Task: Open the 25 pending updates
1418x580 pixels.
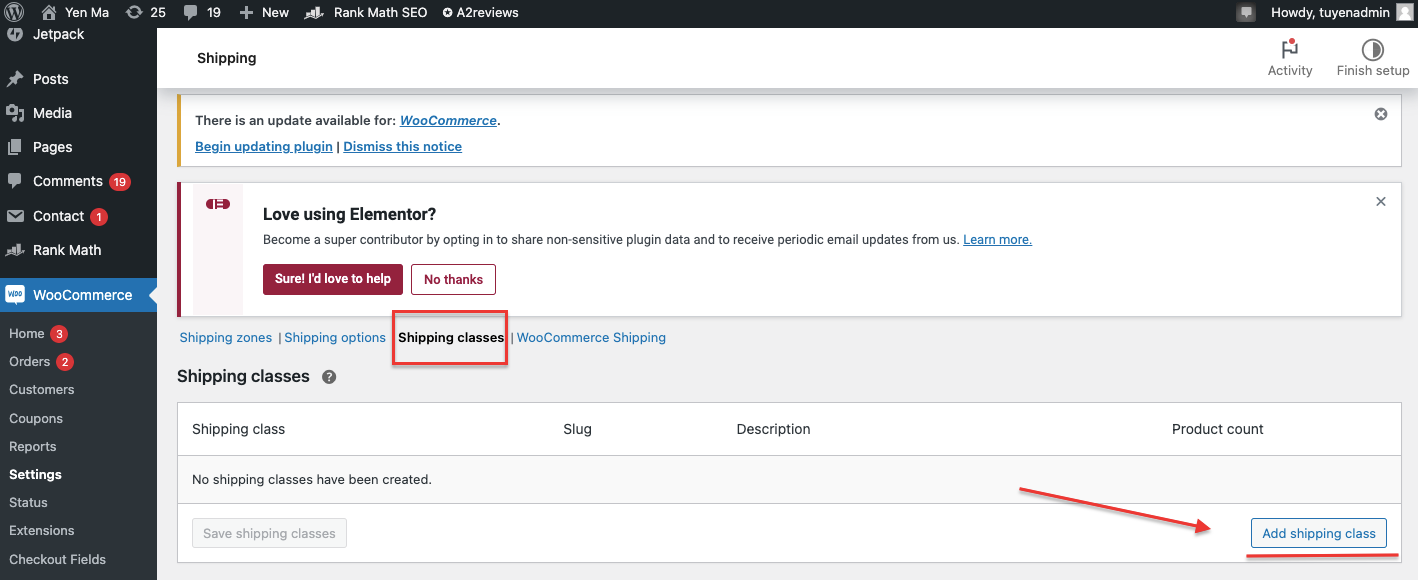Action: tap(146, 13)
